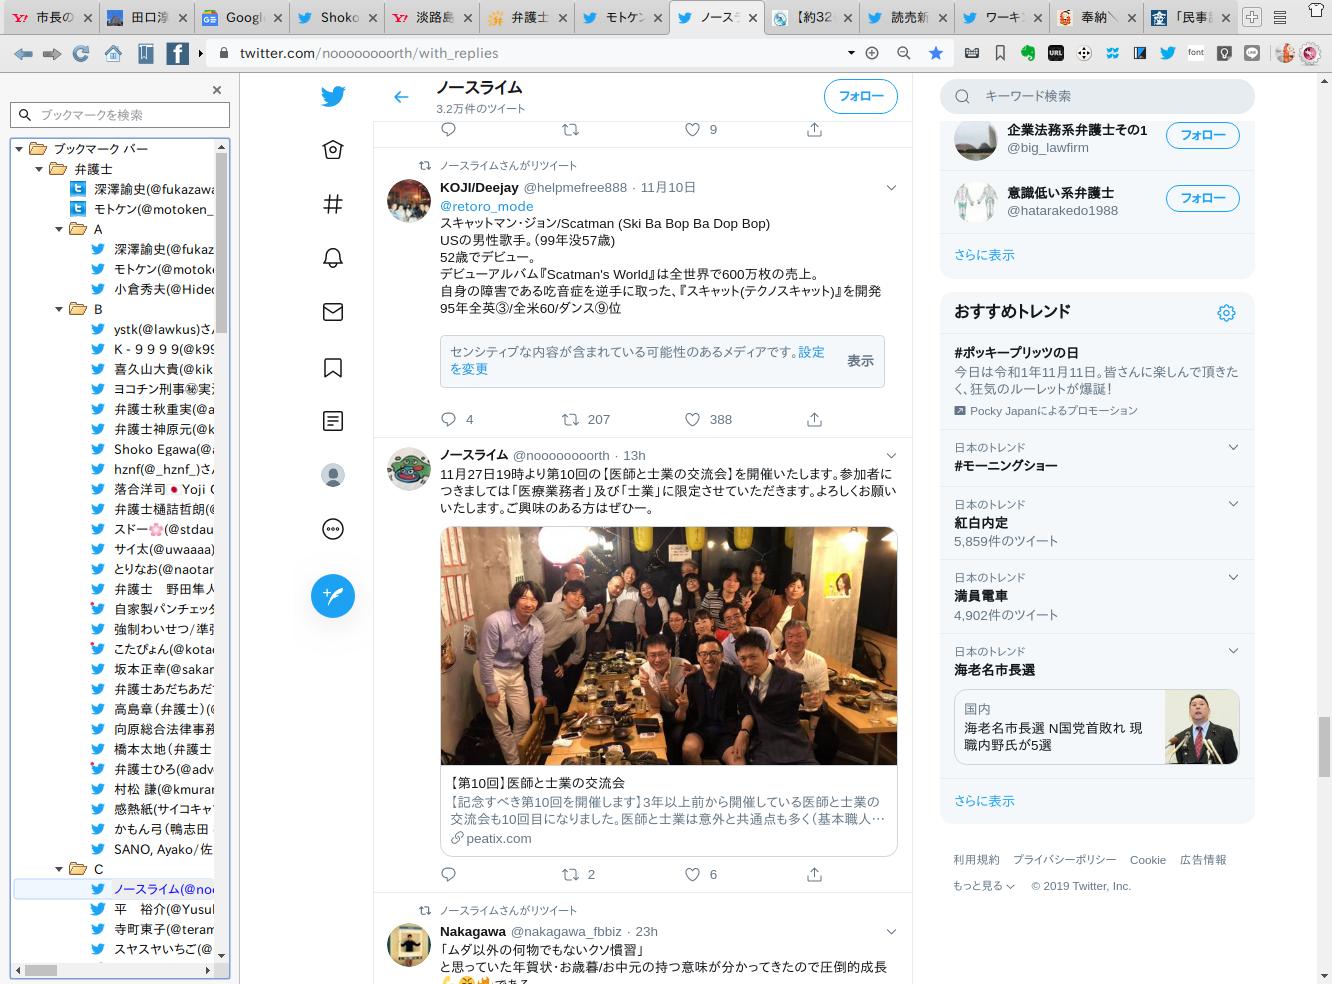
Task: Open trend settings gear icon
Action: point(1226,313)
